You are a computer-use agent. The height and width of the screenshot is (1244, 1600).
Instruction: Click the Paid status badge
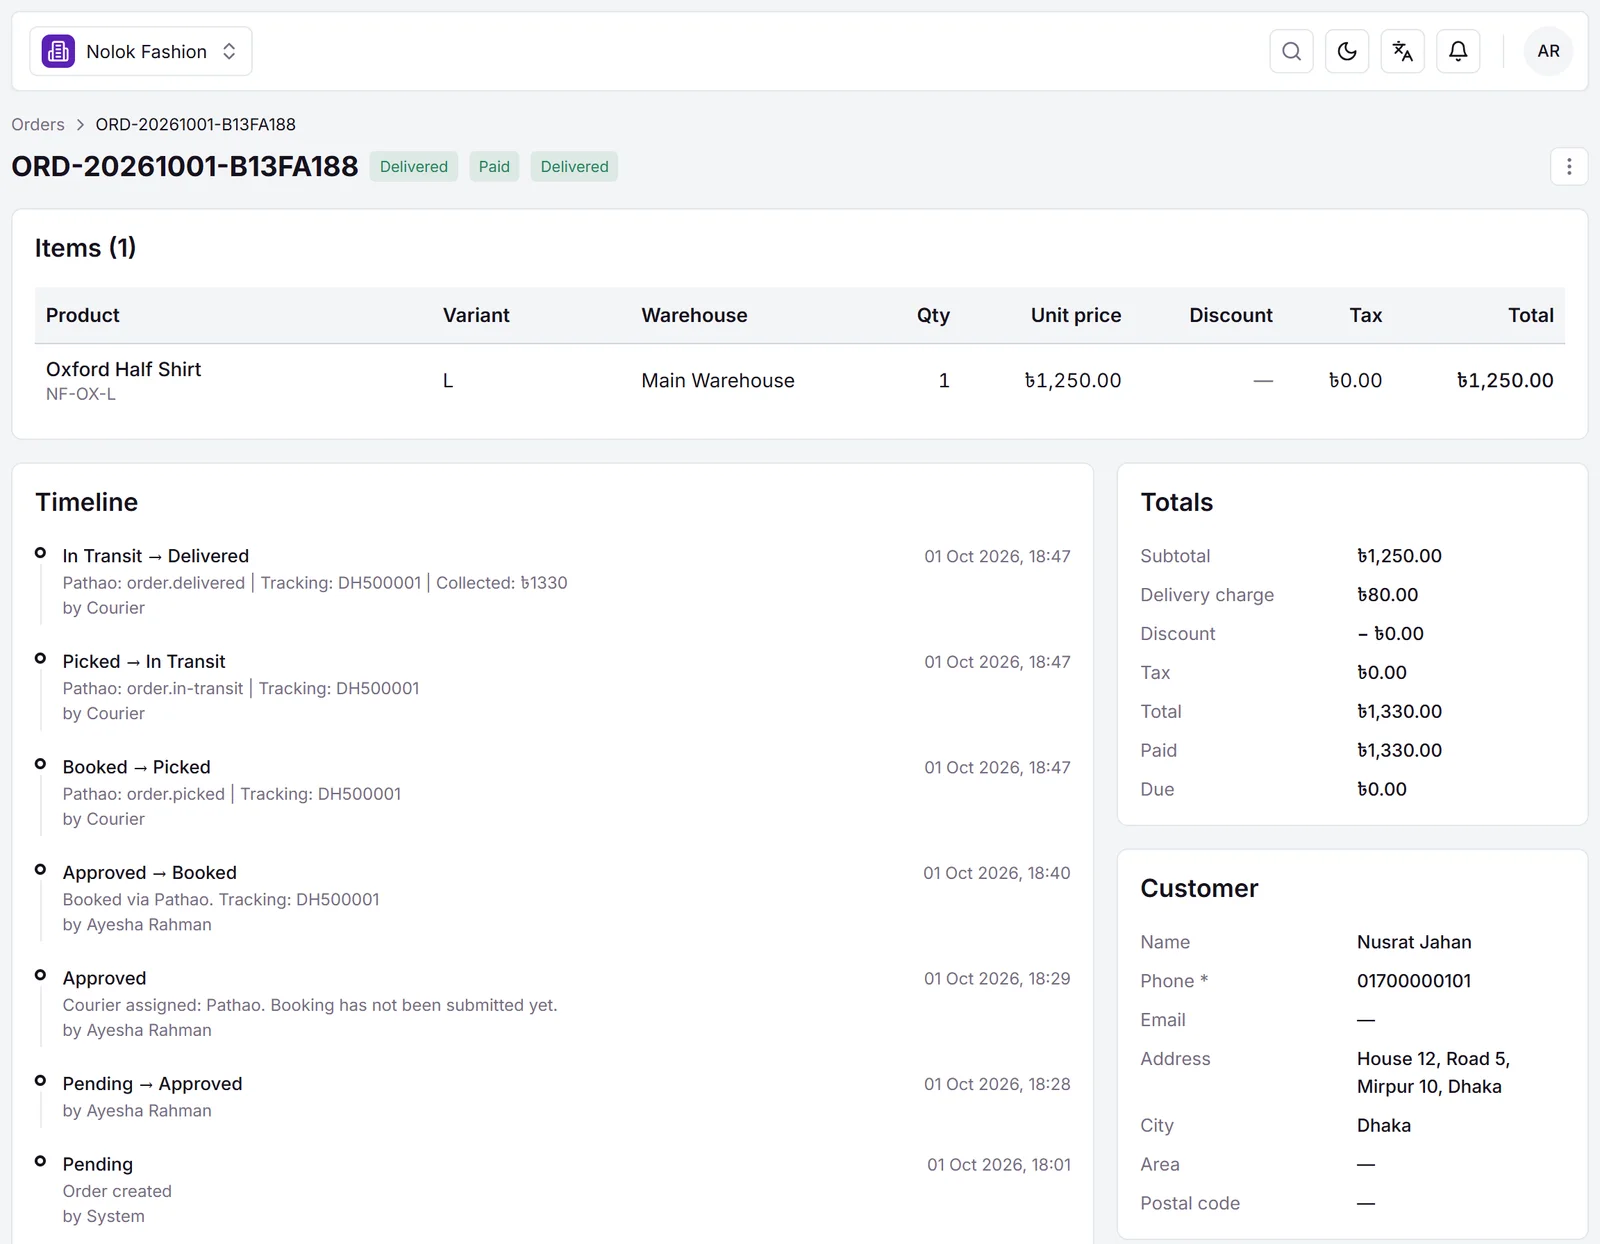pyautogui.click(x=494, y=166)
